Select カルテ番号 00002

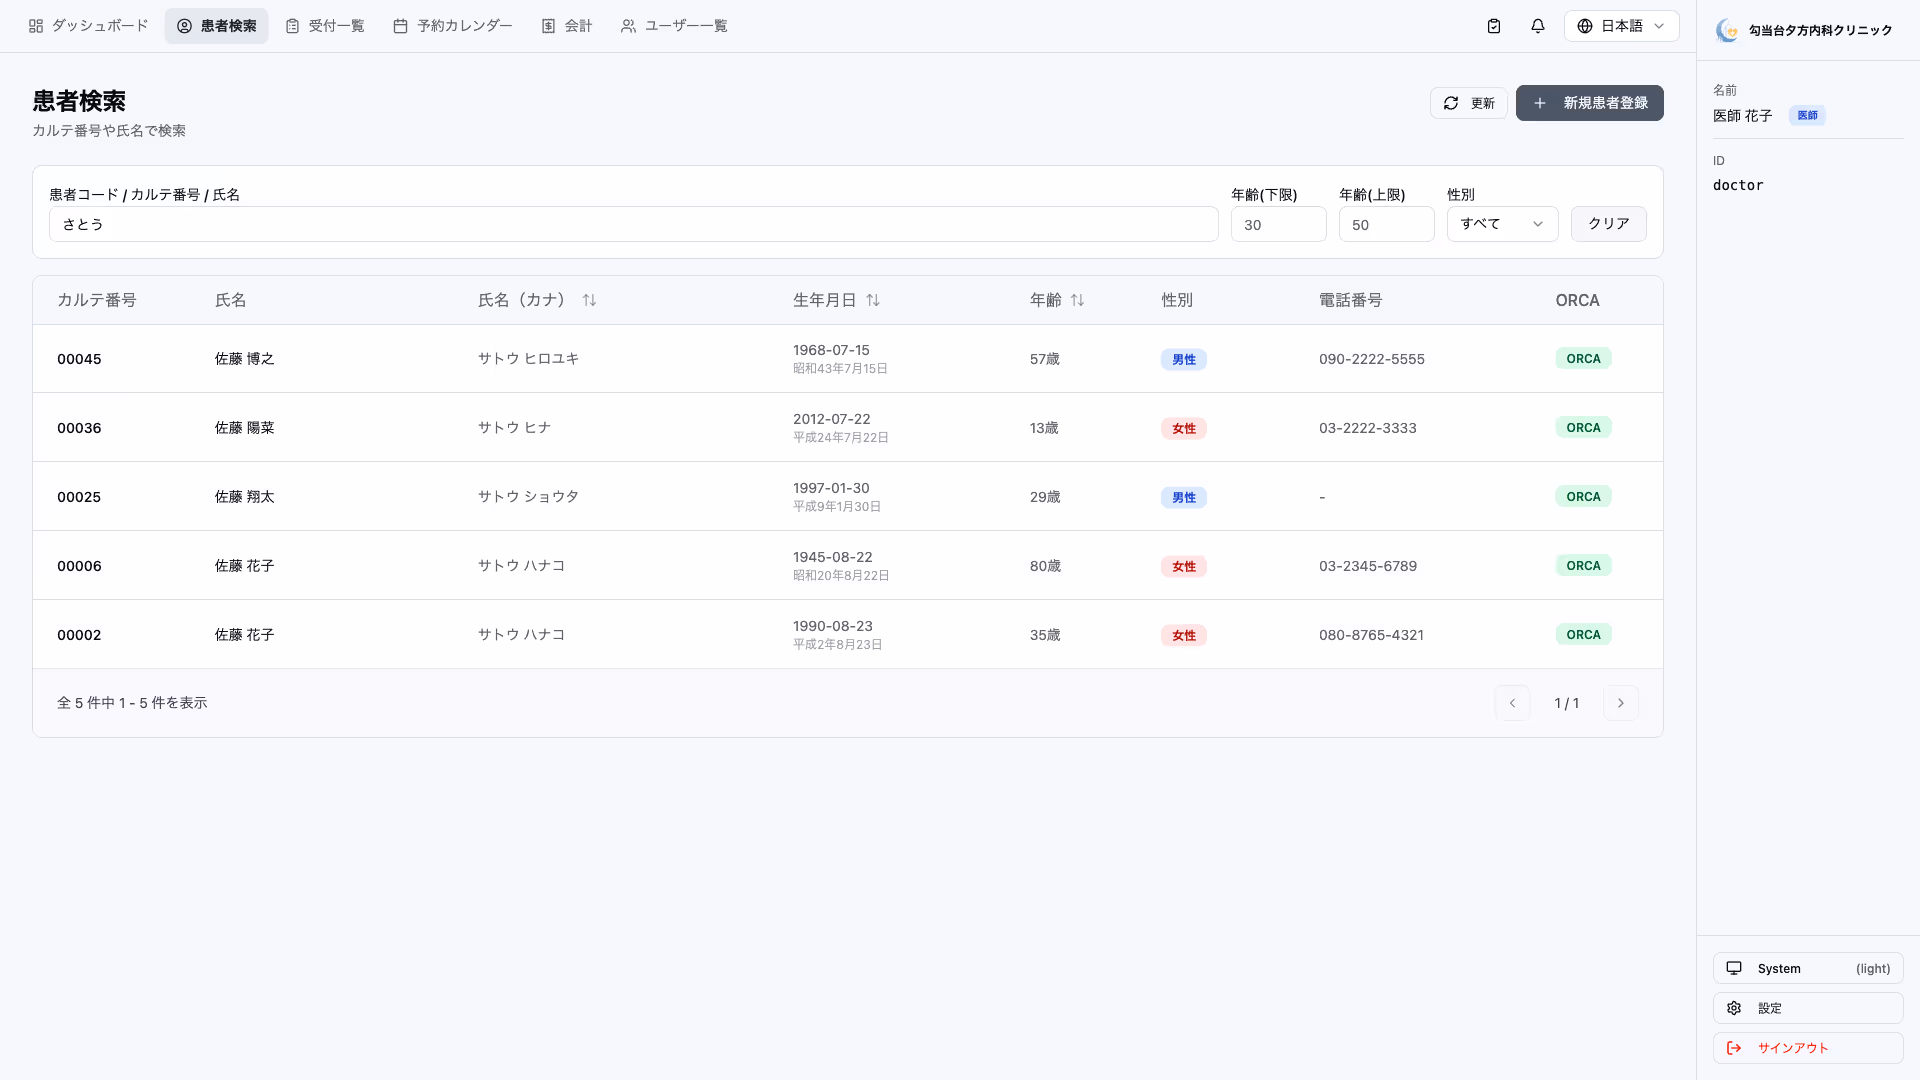click(79, 635)
